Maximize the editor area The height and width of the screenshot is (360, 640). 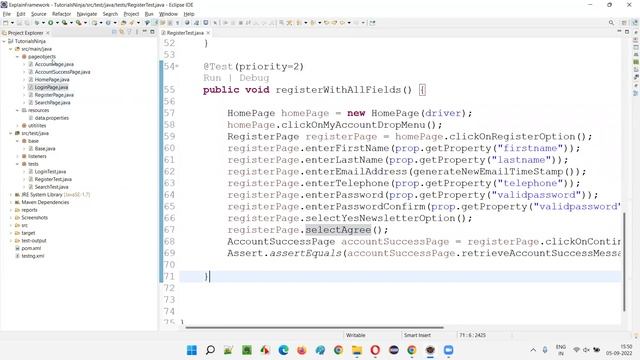[627, 32]
